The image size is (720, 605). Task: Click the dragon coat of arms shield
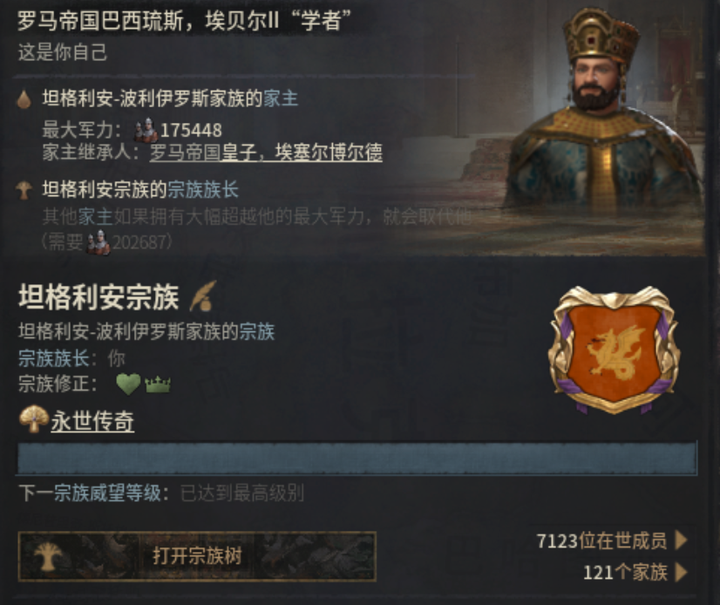pyautogui.click(x=614, y=350)
